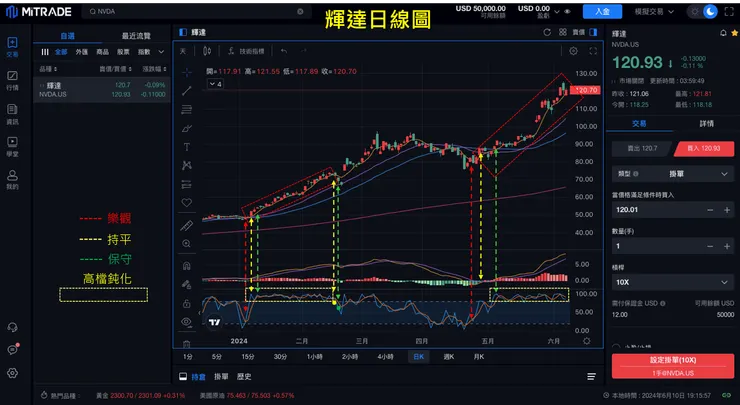Open the chat messages icon in sidebar
740x405 pixels.
coord(13,350)
